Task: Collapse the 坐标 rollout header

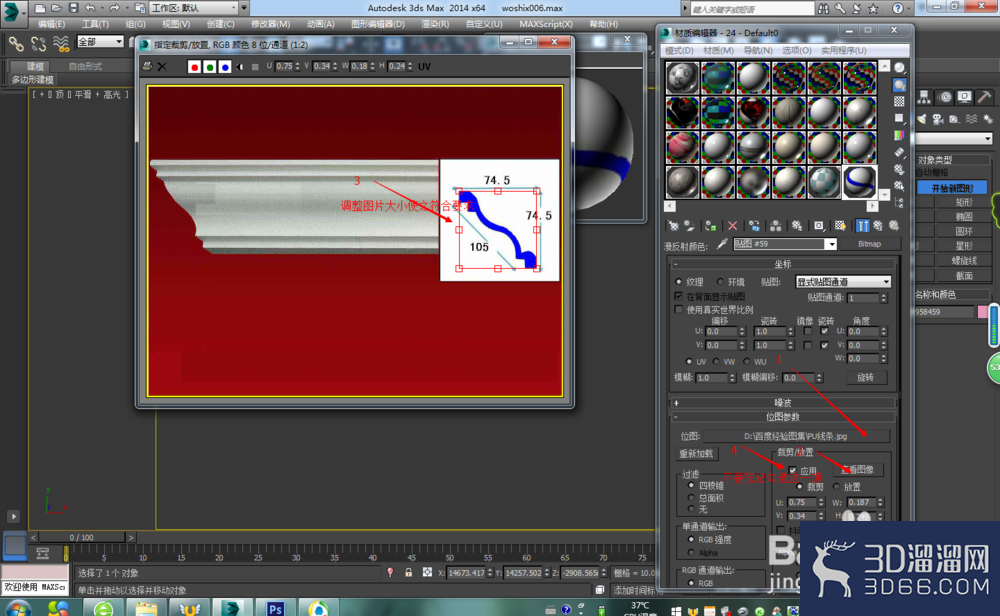Action: coord(783,264)
